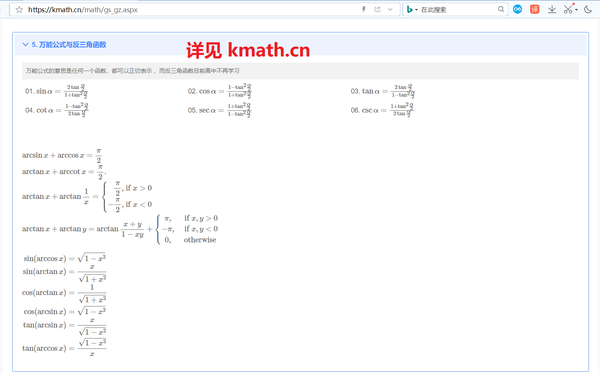This screenshot has width=600, height=374.
Task: Open the Bing search engine selector
Action: pyautogui.click(x=412, y=10)
